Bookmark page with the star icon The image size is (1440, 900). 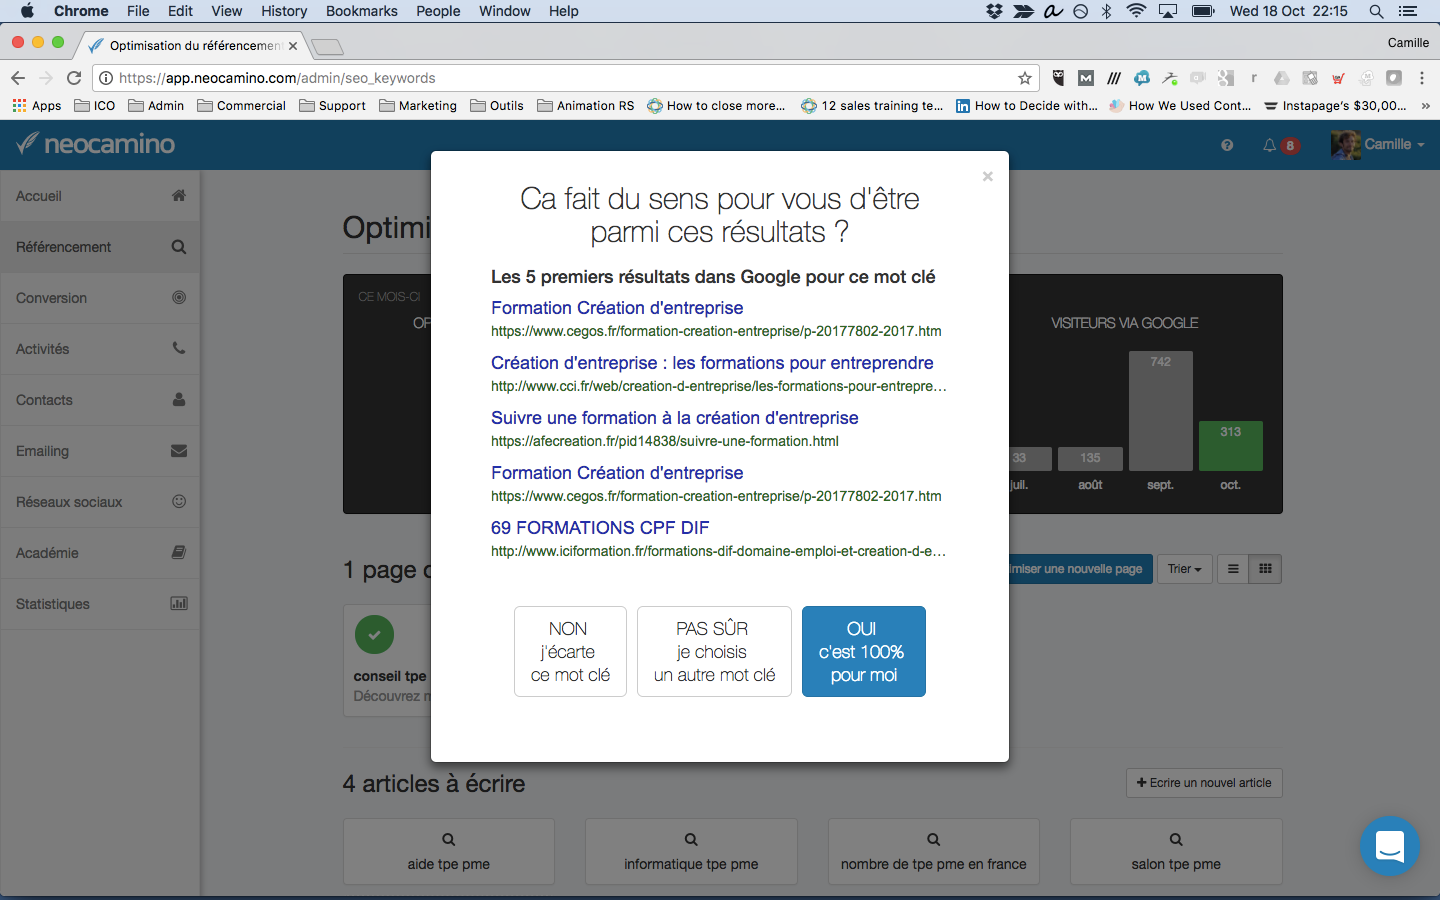(x=1025, y=78)
